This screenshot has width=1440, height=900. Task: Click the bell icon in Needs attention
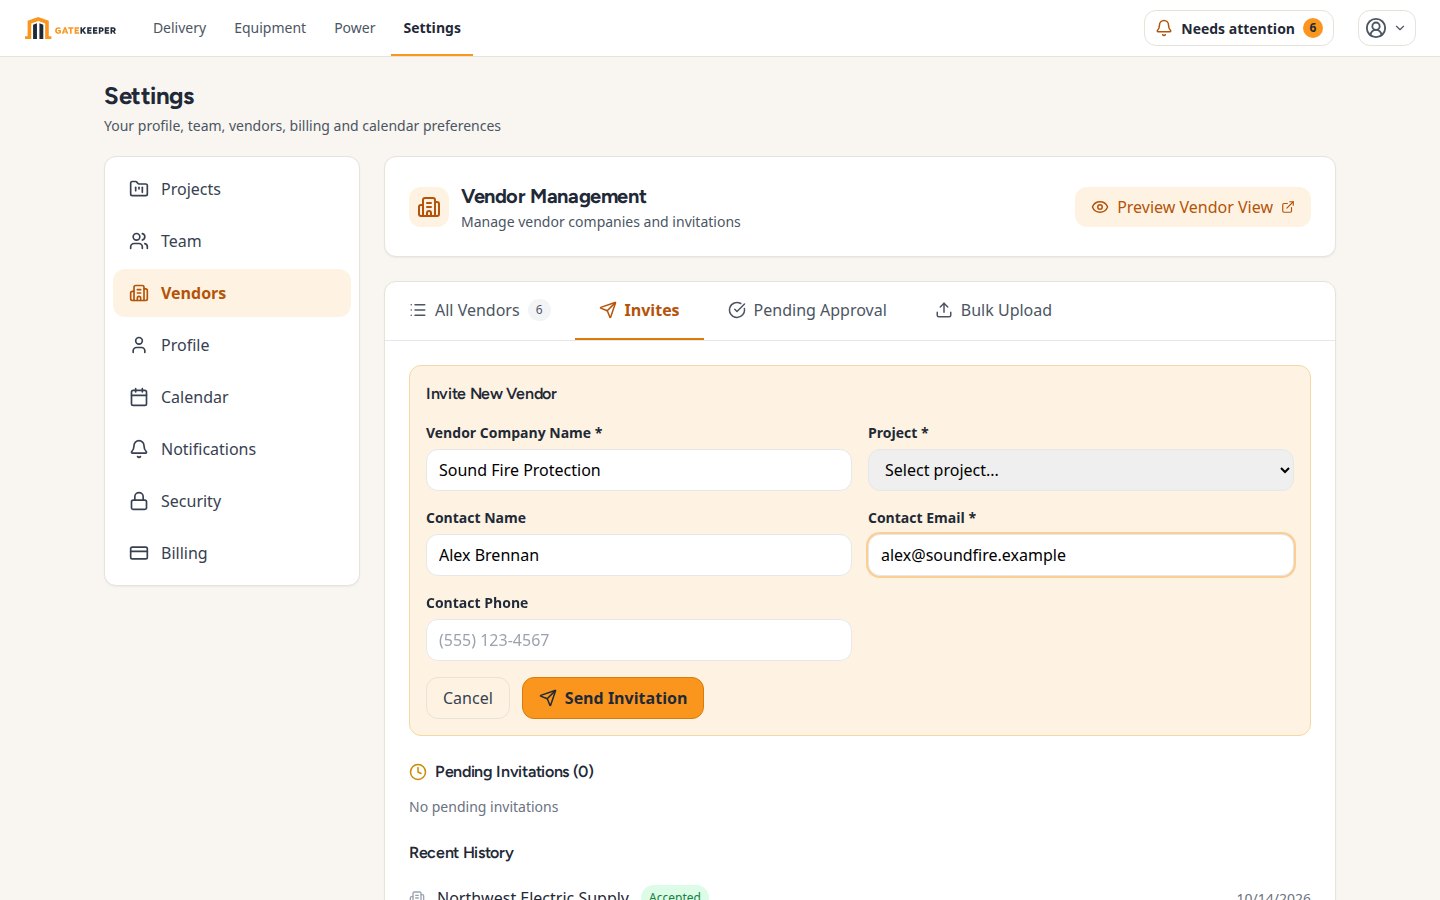1164,28
